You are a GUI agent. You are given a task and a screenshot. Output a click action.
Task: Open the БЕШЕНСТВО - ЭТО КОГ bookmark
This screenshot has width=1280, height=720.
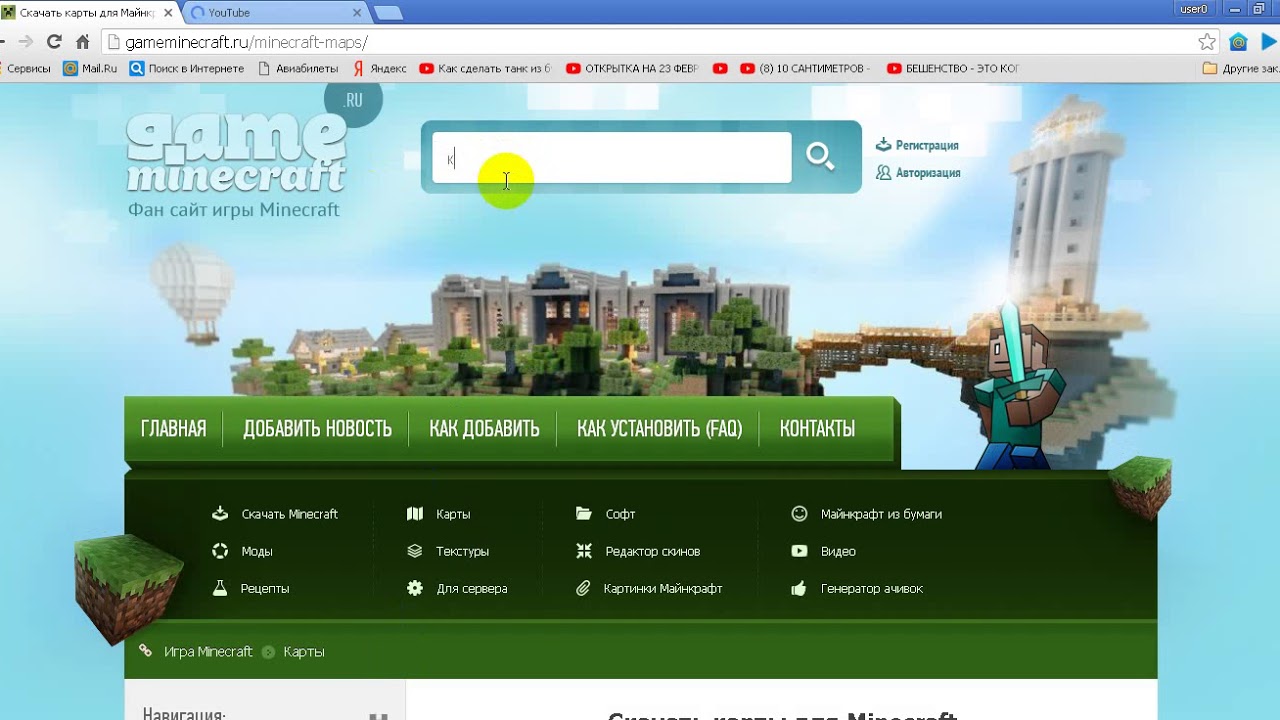click(x=952, y=68)
